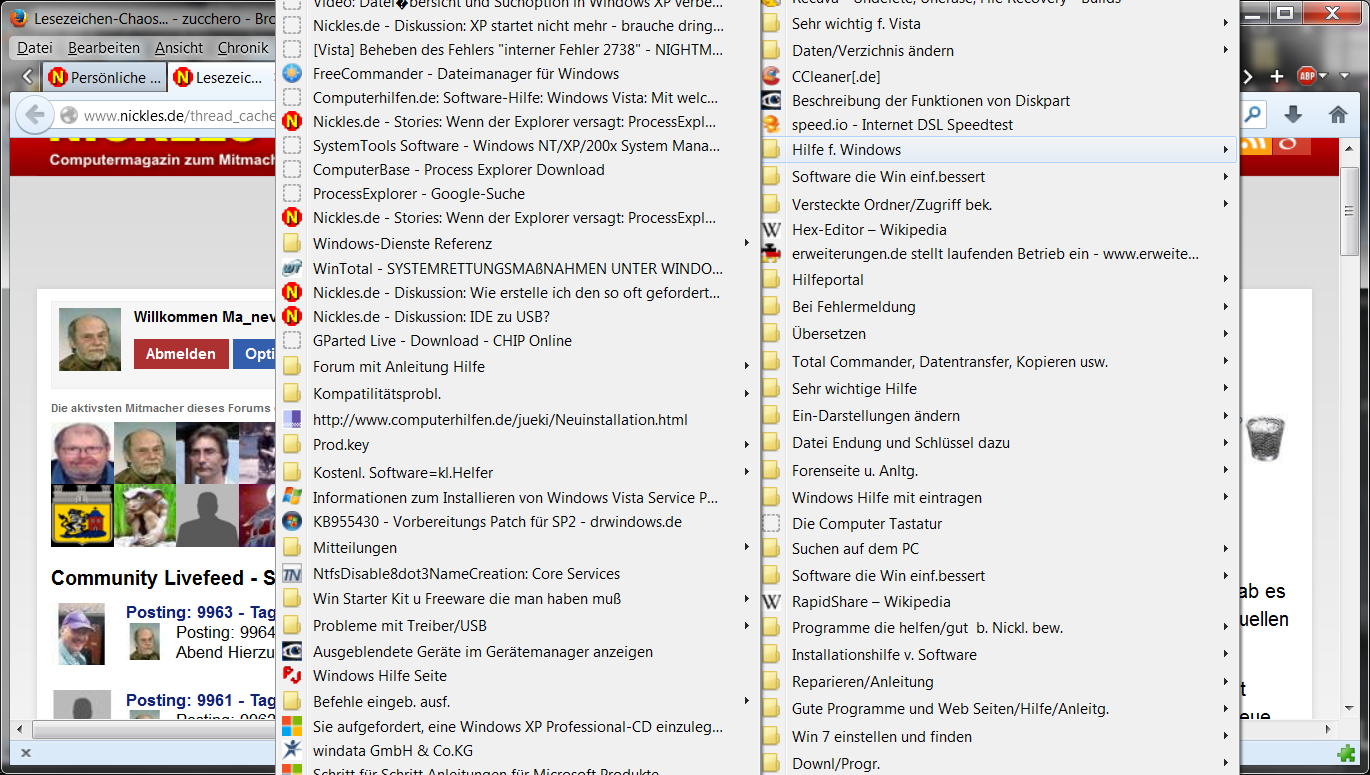This screenshot has width=1370, height=775.
Task: Click the logged-in user avatar photo
Action: pyautogui.click(x=90, y=338)
